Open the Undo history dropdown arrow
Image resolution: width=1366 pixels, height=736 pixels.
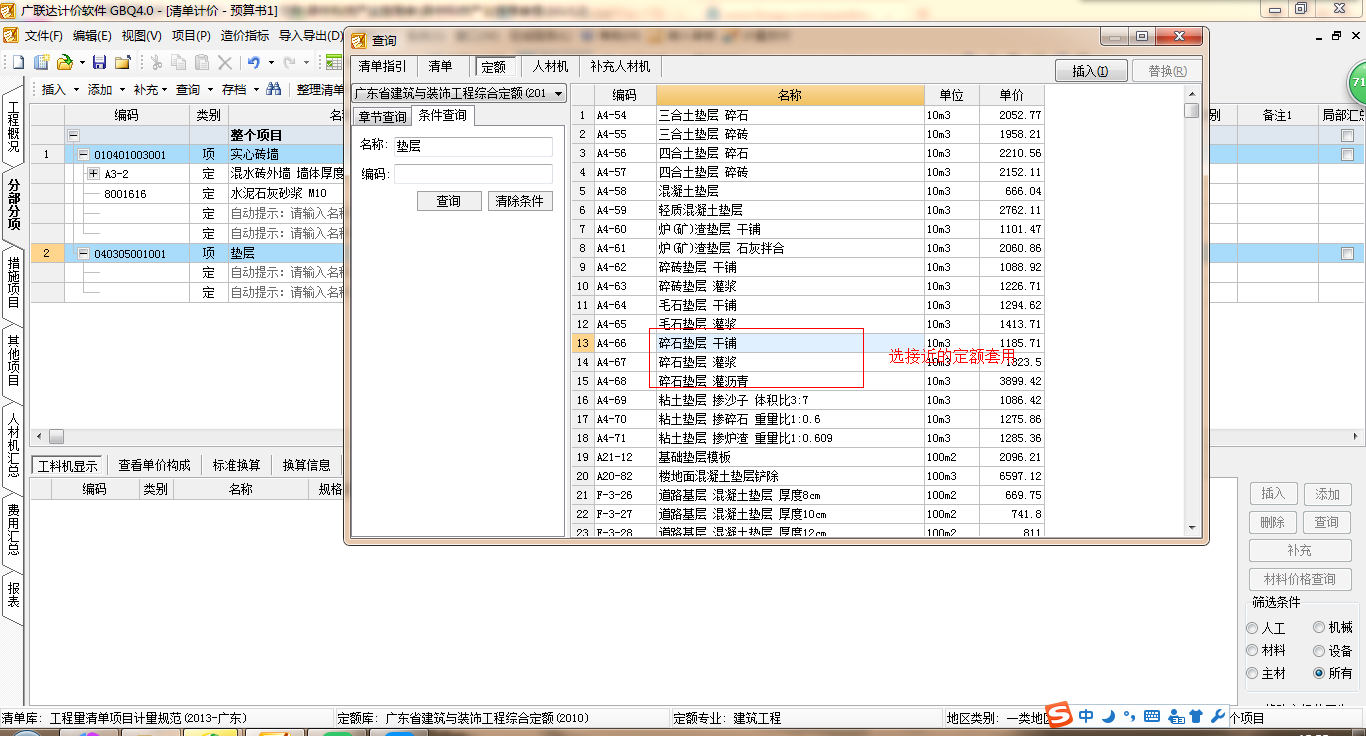point(271,63)
